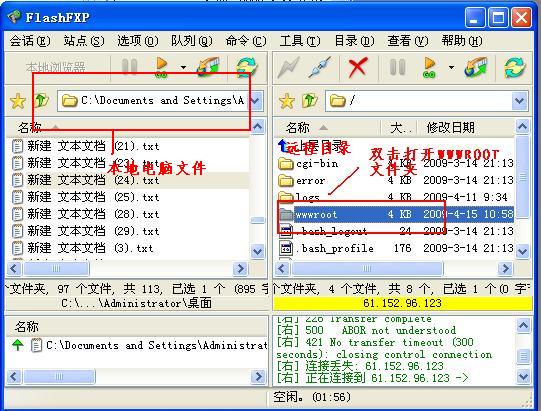This screenshot has height=411, width=541.
Task: Open dropdown arrow beside remote Go button
Action: [451, 67]
